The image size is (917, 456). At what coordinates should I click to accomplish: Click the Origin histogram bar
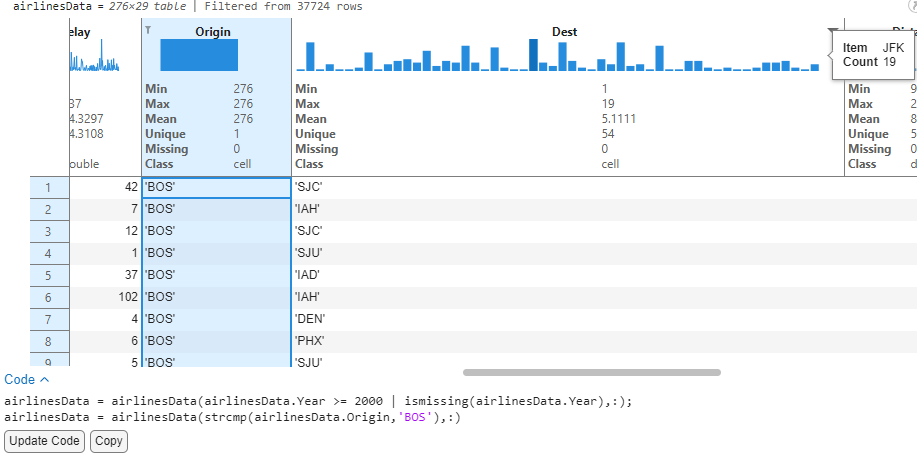coord(199,55)
